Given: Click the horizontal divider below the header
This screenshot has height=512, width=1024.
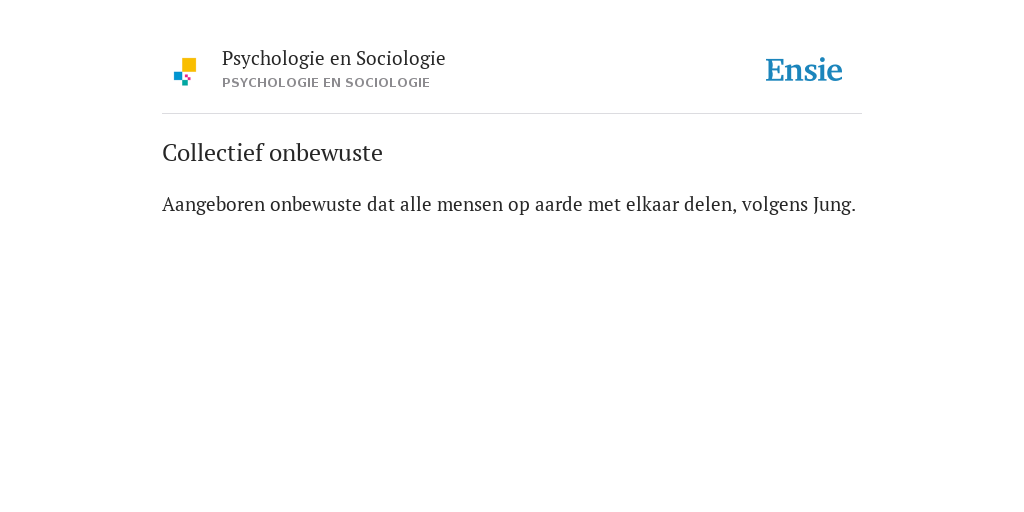Looking at the screenshot, I should click(x=512, y=114).
